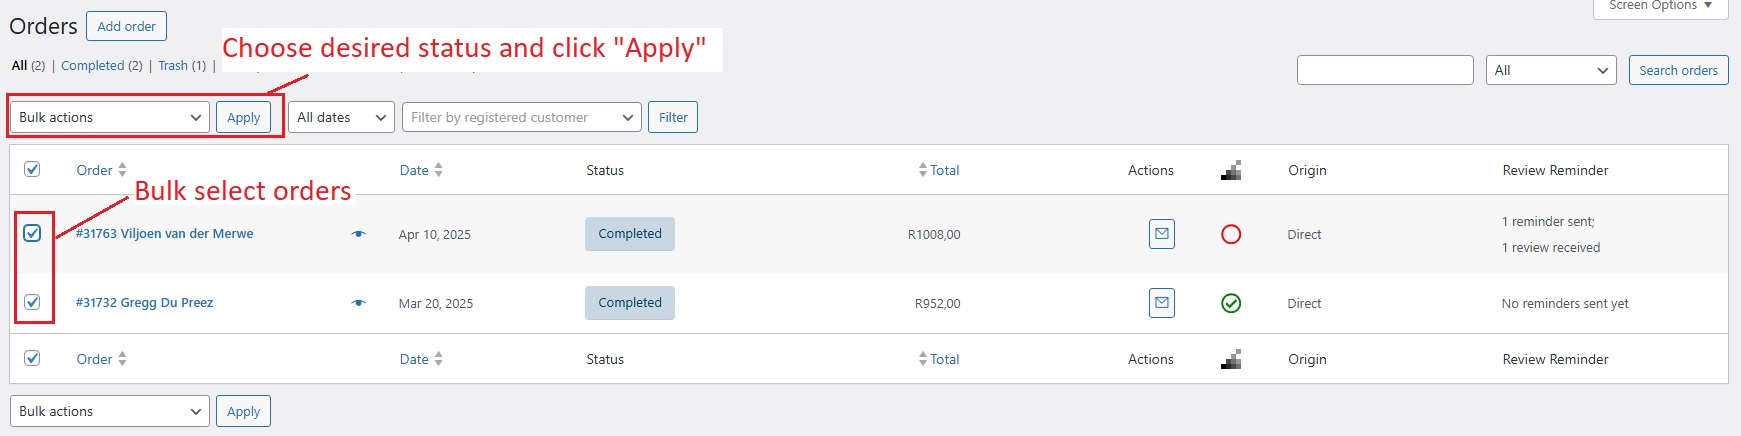Click the green checkmark status icon

1231,303
